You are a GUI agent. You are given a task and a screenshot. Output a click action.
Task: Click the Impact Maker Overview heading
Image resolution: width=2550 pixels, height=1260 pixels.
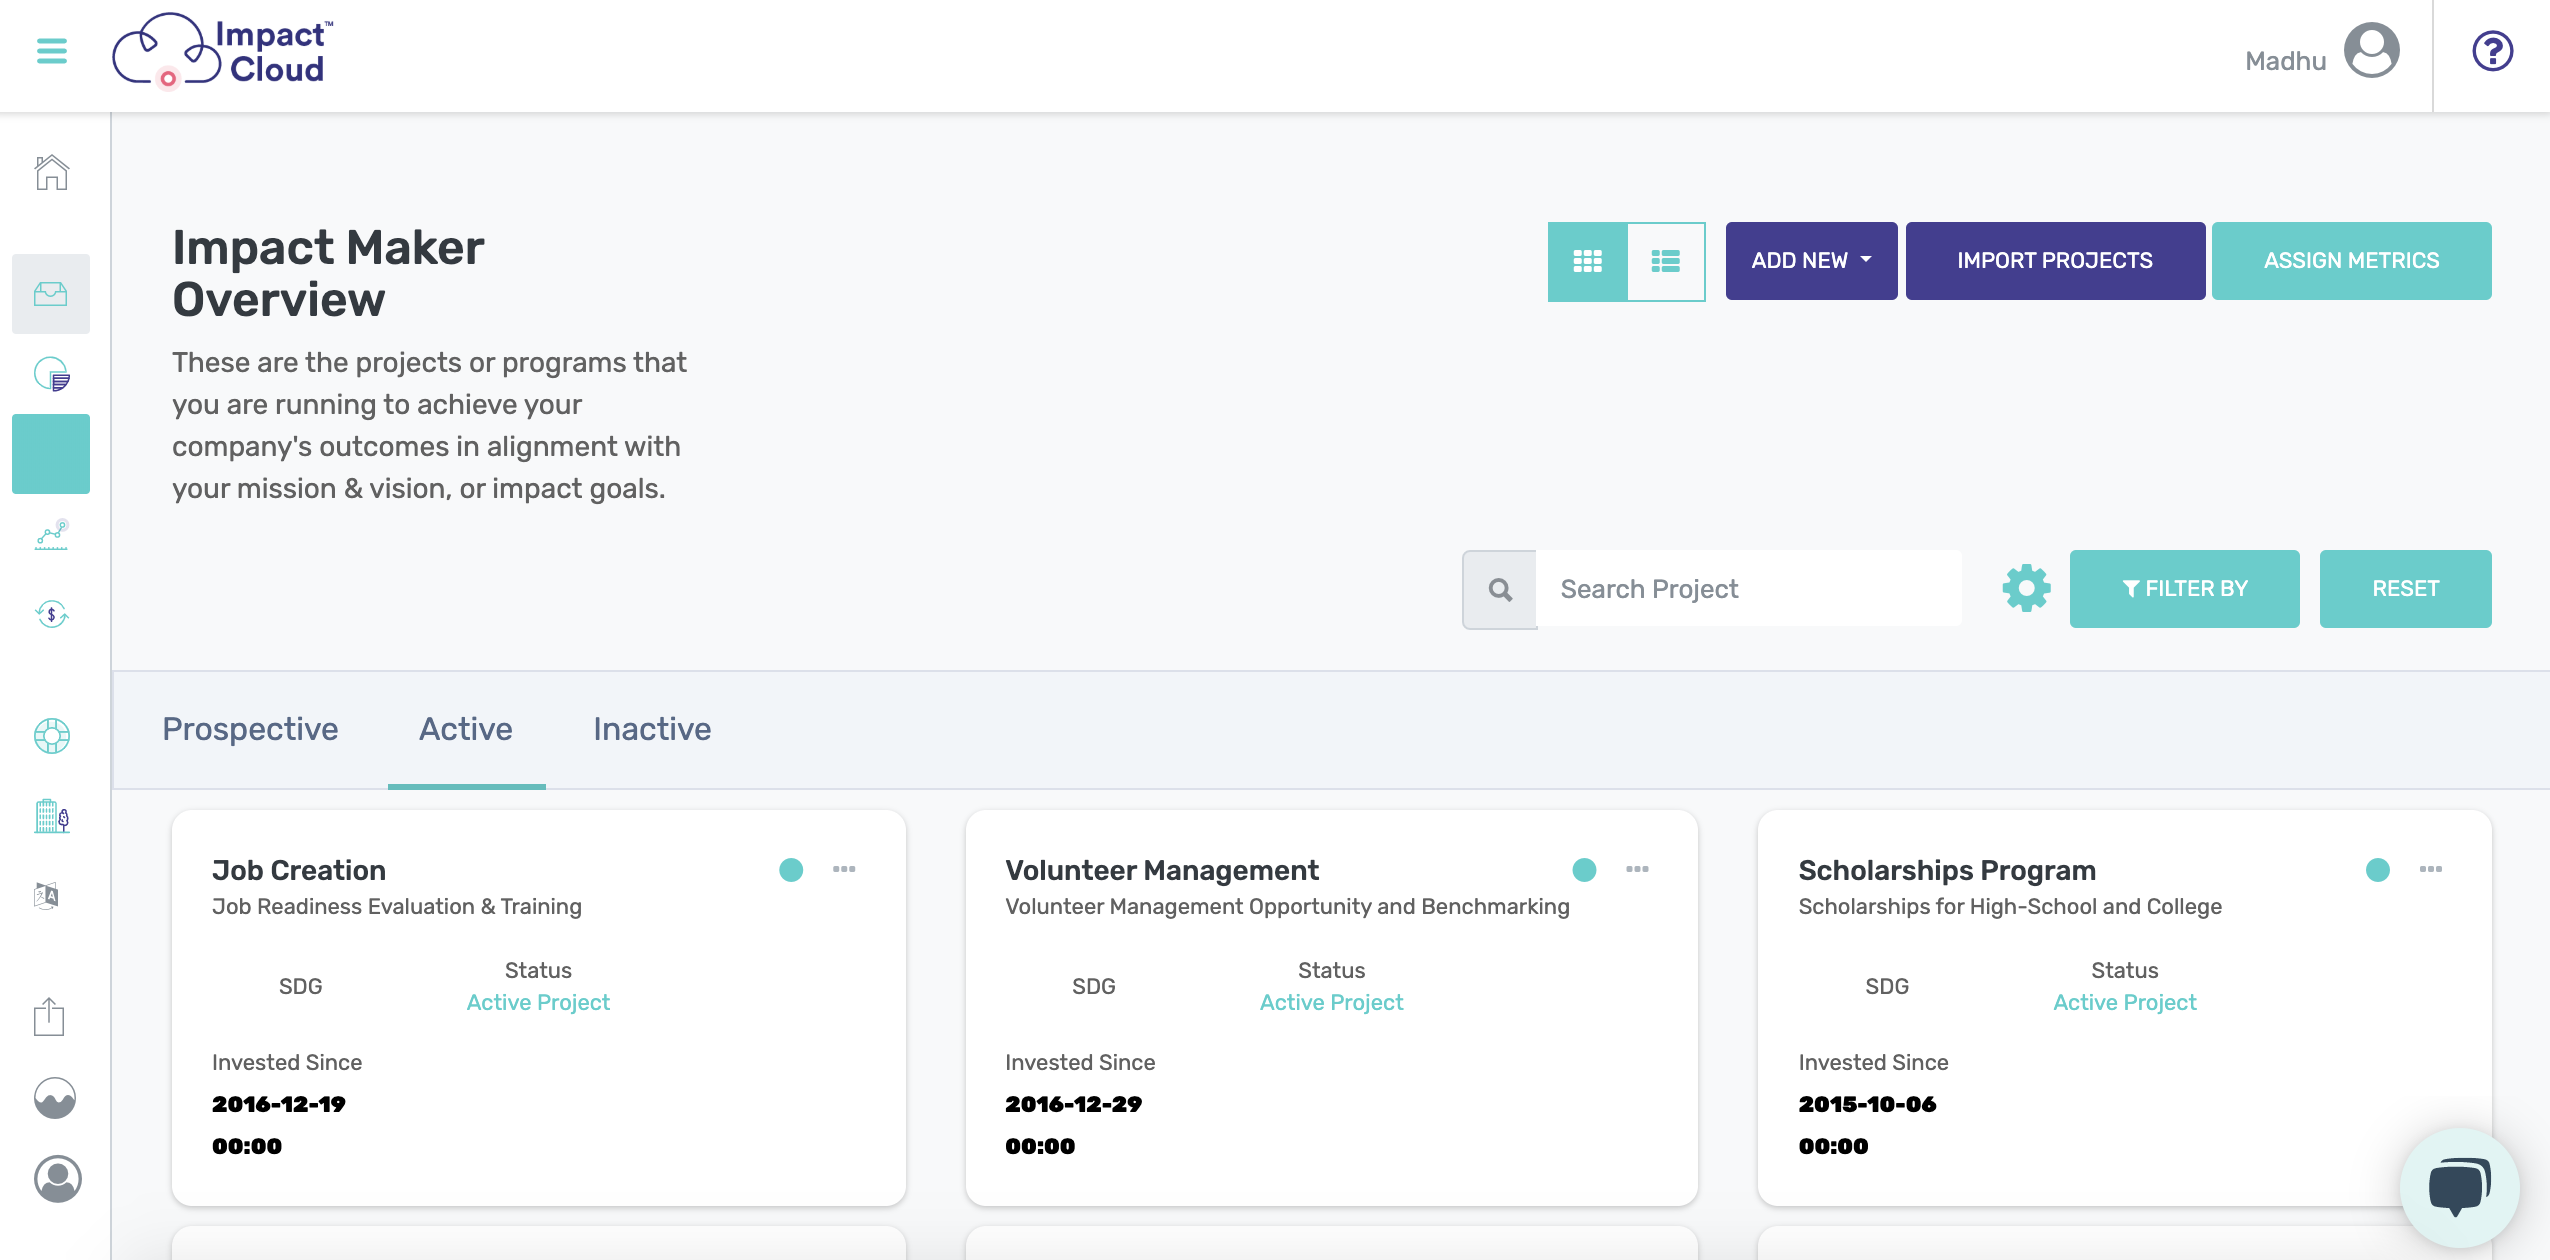coord(328,273)
